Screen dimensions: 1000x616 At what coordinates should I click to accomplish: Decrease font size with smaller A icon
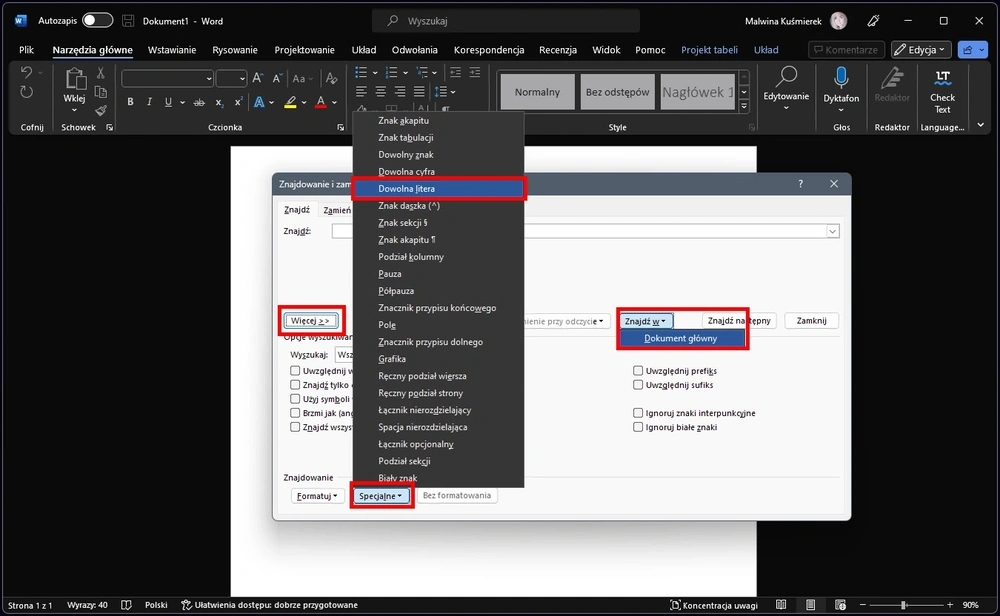pyautogui.click(x=277, y=78)
